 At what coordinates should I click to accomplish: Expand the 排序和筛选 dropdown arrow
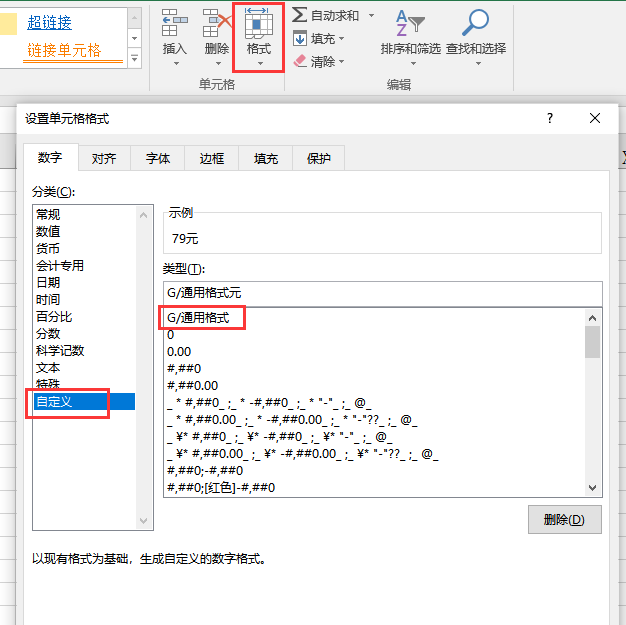413,63
